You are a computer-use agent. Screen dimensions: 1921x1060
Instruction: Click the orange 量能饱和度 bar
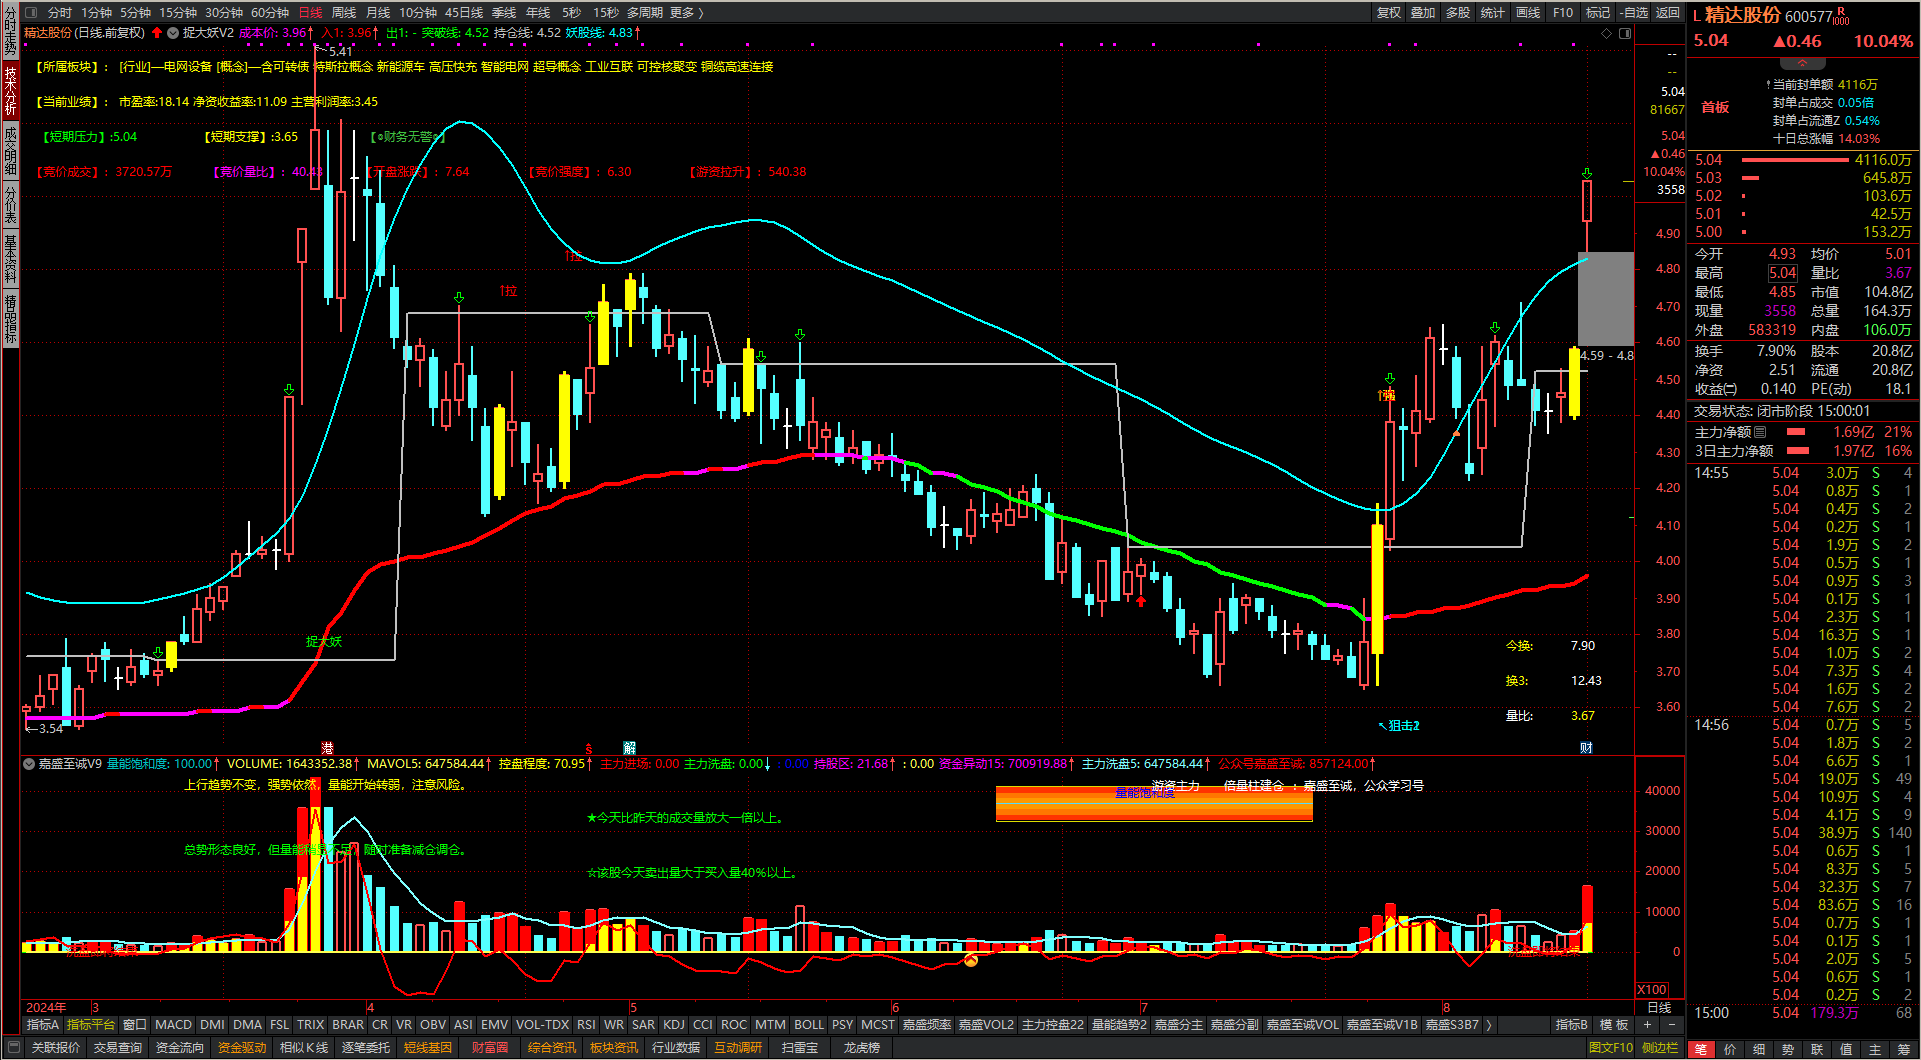pyautogui.click(x=1154, y=803)
